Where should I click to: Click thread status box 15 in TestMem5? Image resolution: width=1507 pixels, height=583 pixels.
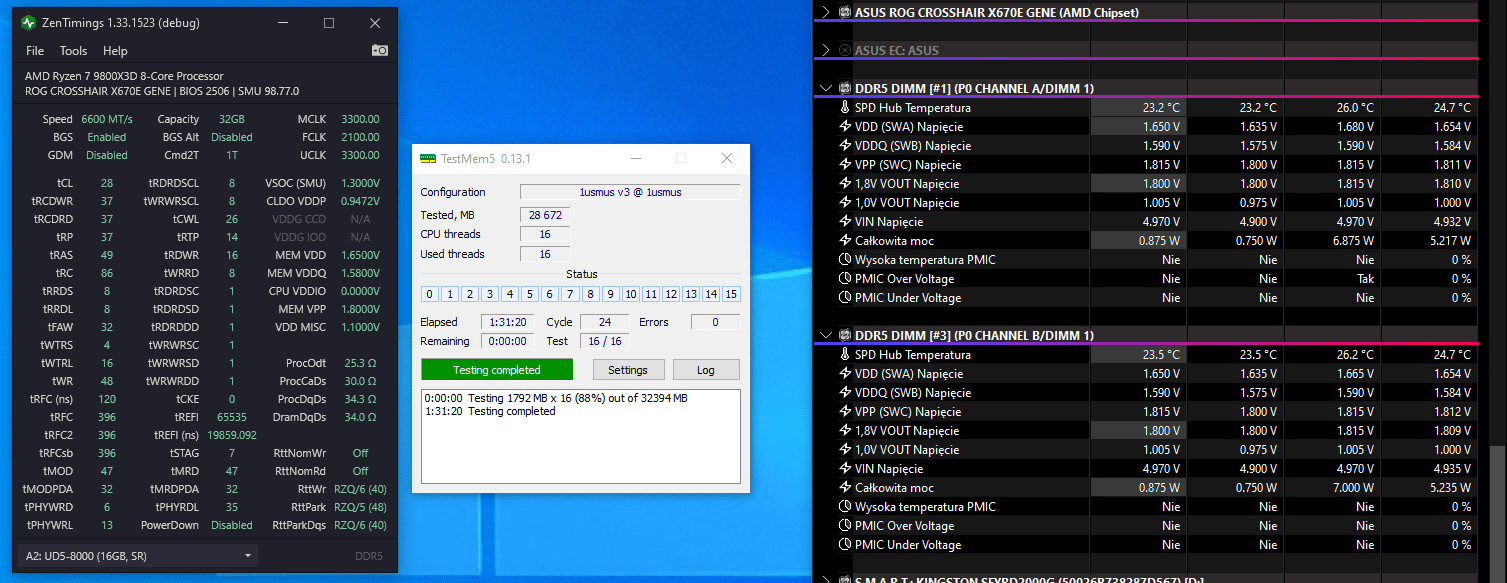731,294
